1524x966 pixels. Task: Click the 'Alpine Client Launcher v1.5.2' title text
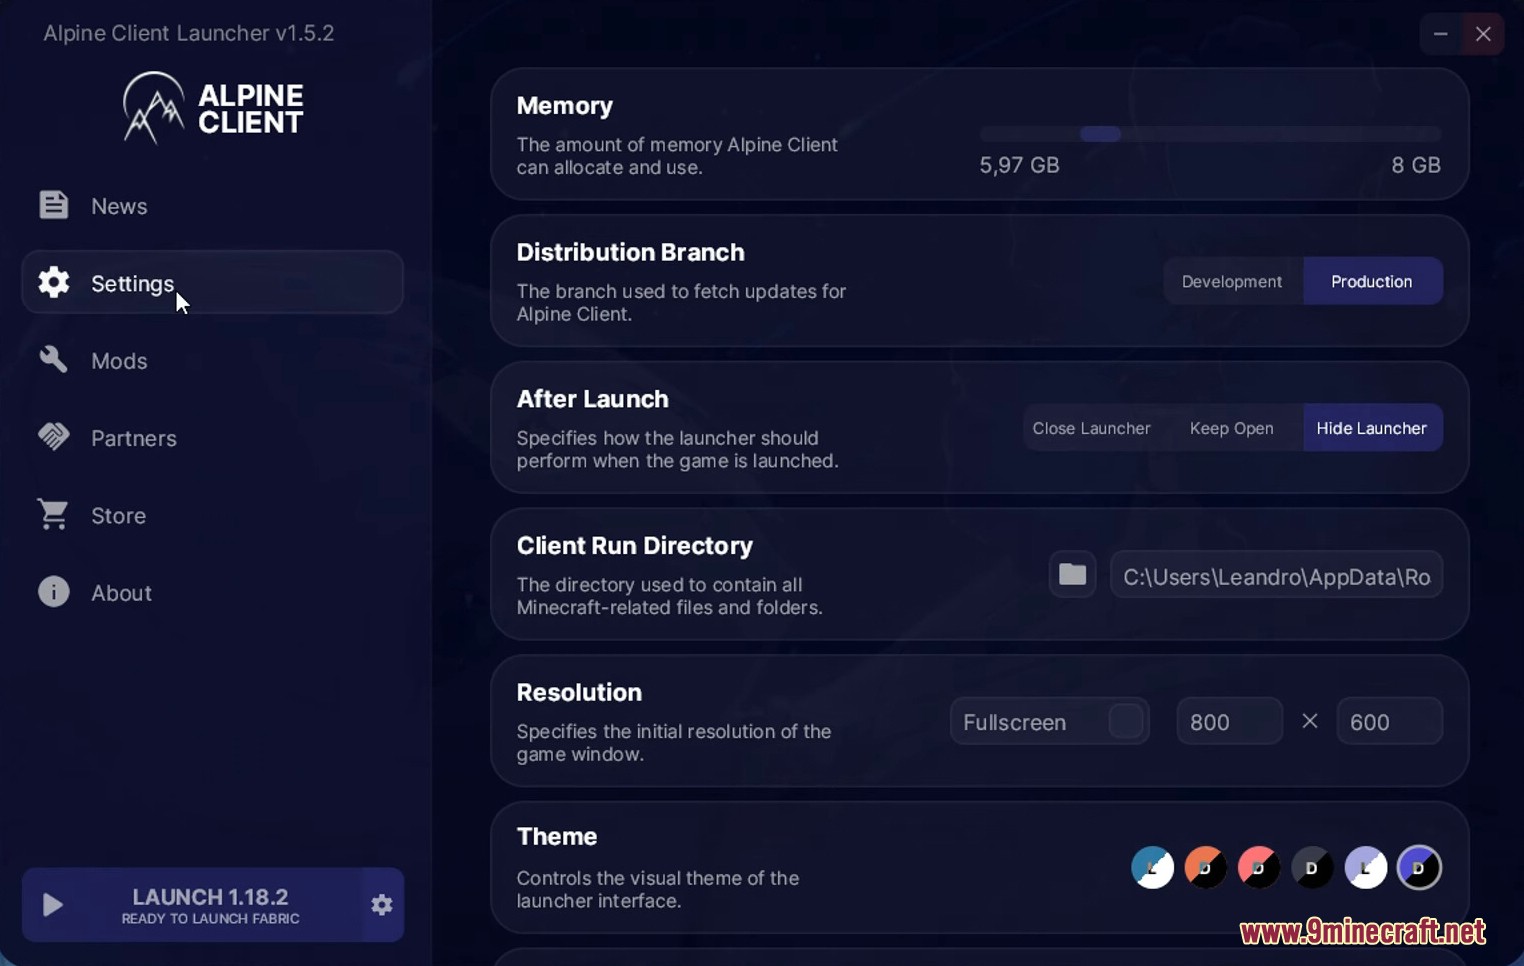(189, 33)
